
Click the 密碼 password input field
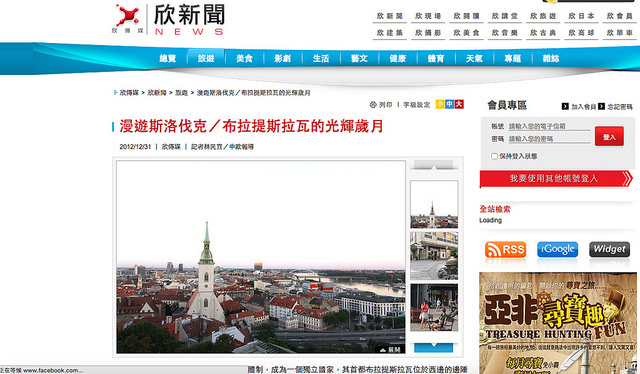click(x=549, y=139)
